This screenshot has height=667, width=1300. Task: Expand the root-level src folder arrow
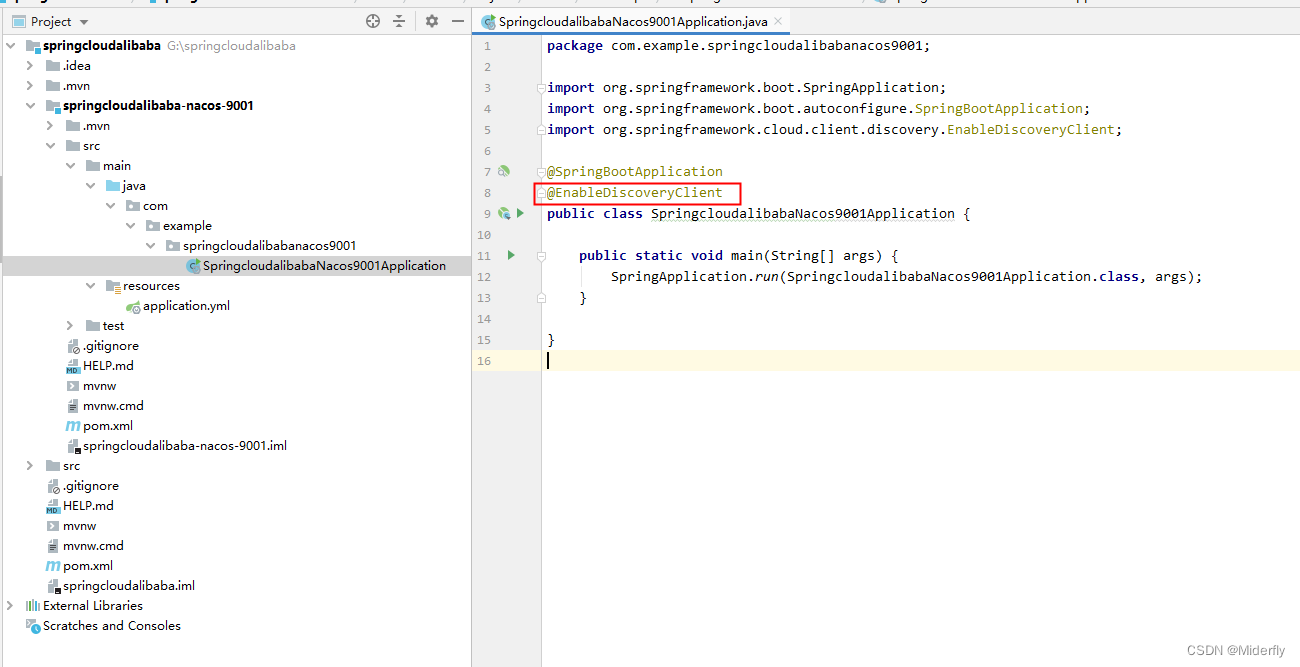[x=31, y=466]
